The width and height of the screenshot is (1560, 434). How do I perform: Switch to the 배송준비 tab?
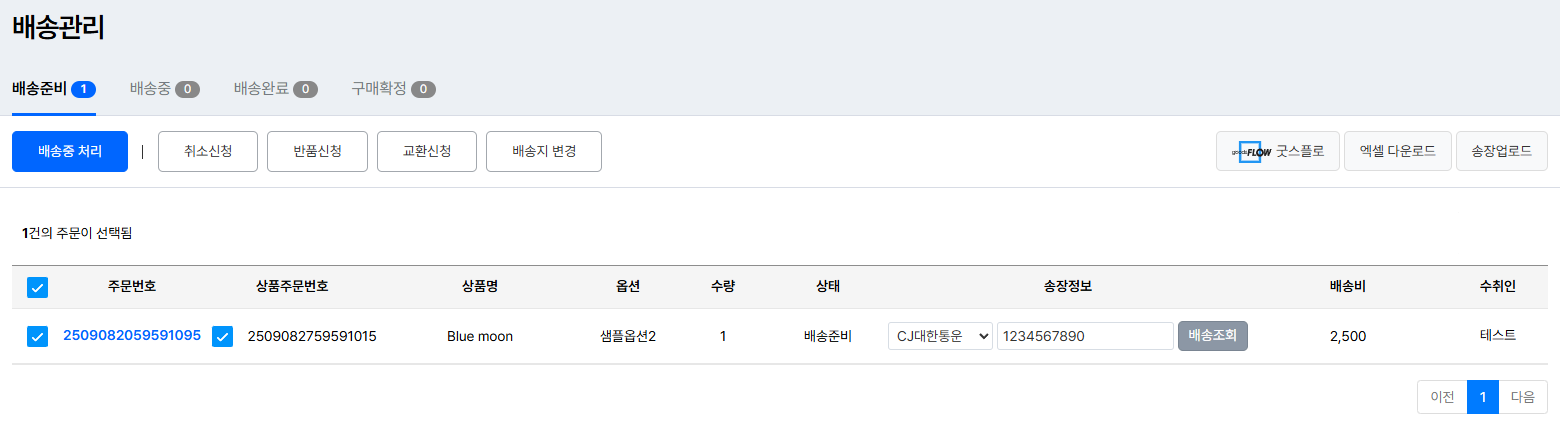pos(53,89)
